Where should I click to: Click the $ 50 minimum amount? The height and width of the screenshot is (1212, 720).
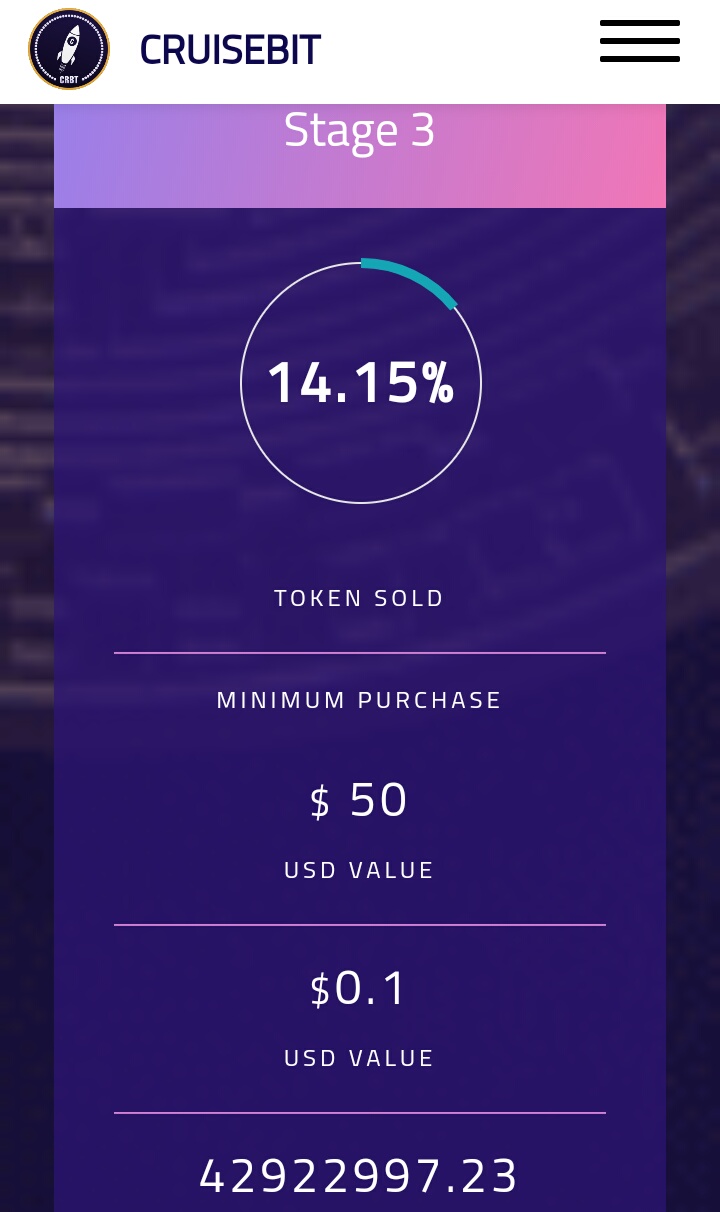377,800
